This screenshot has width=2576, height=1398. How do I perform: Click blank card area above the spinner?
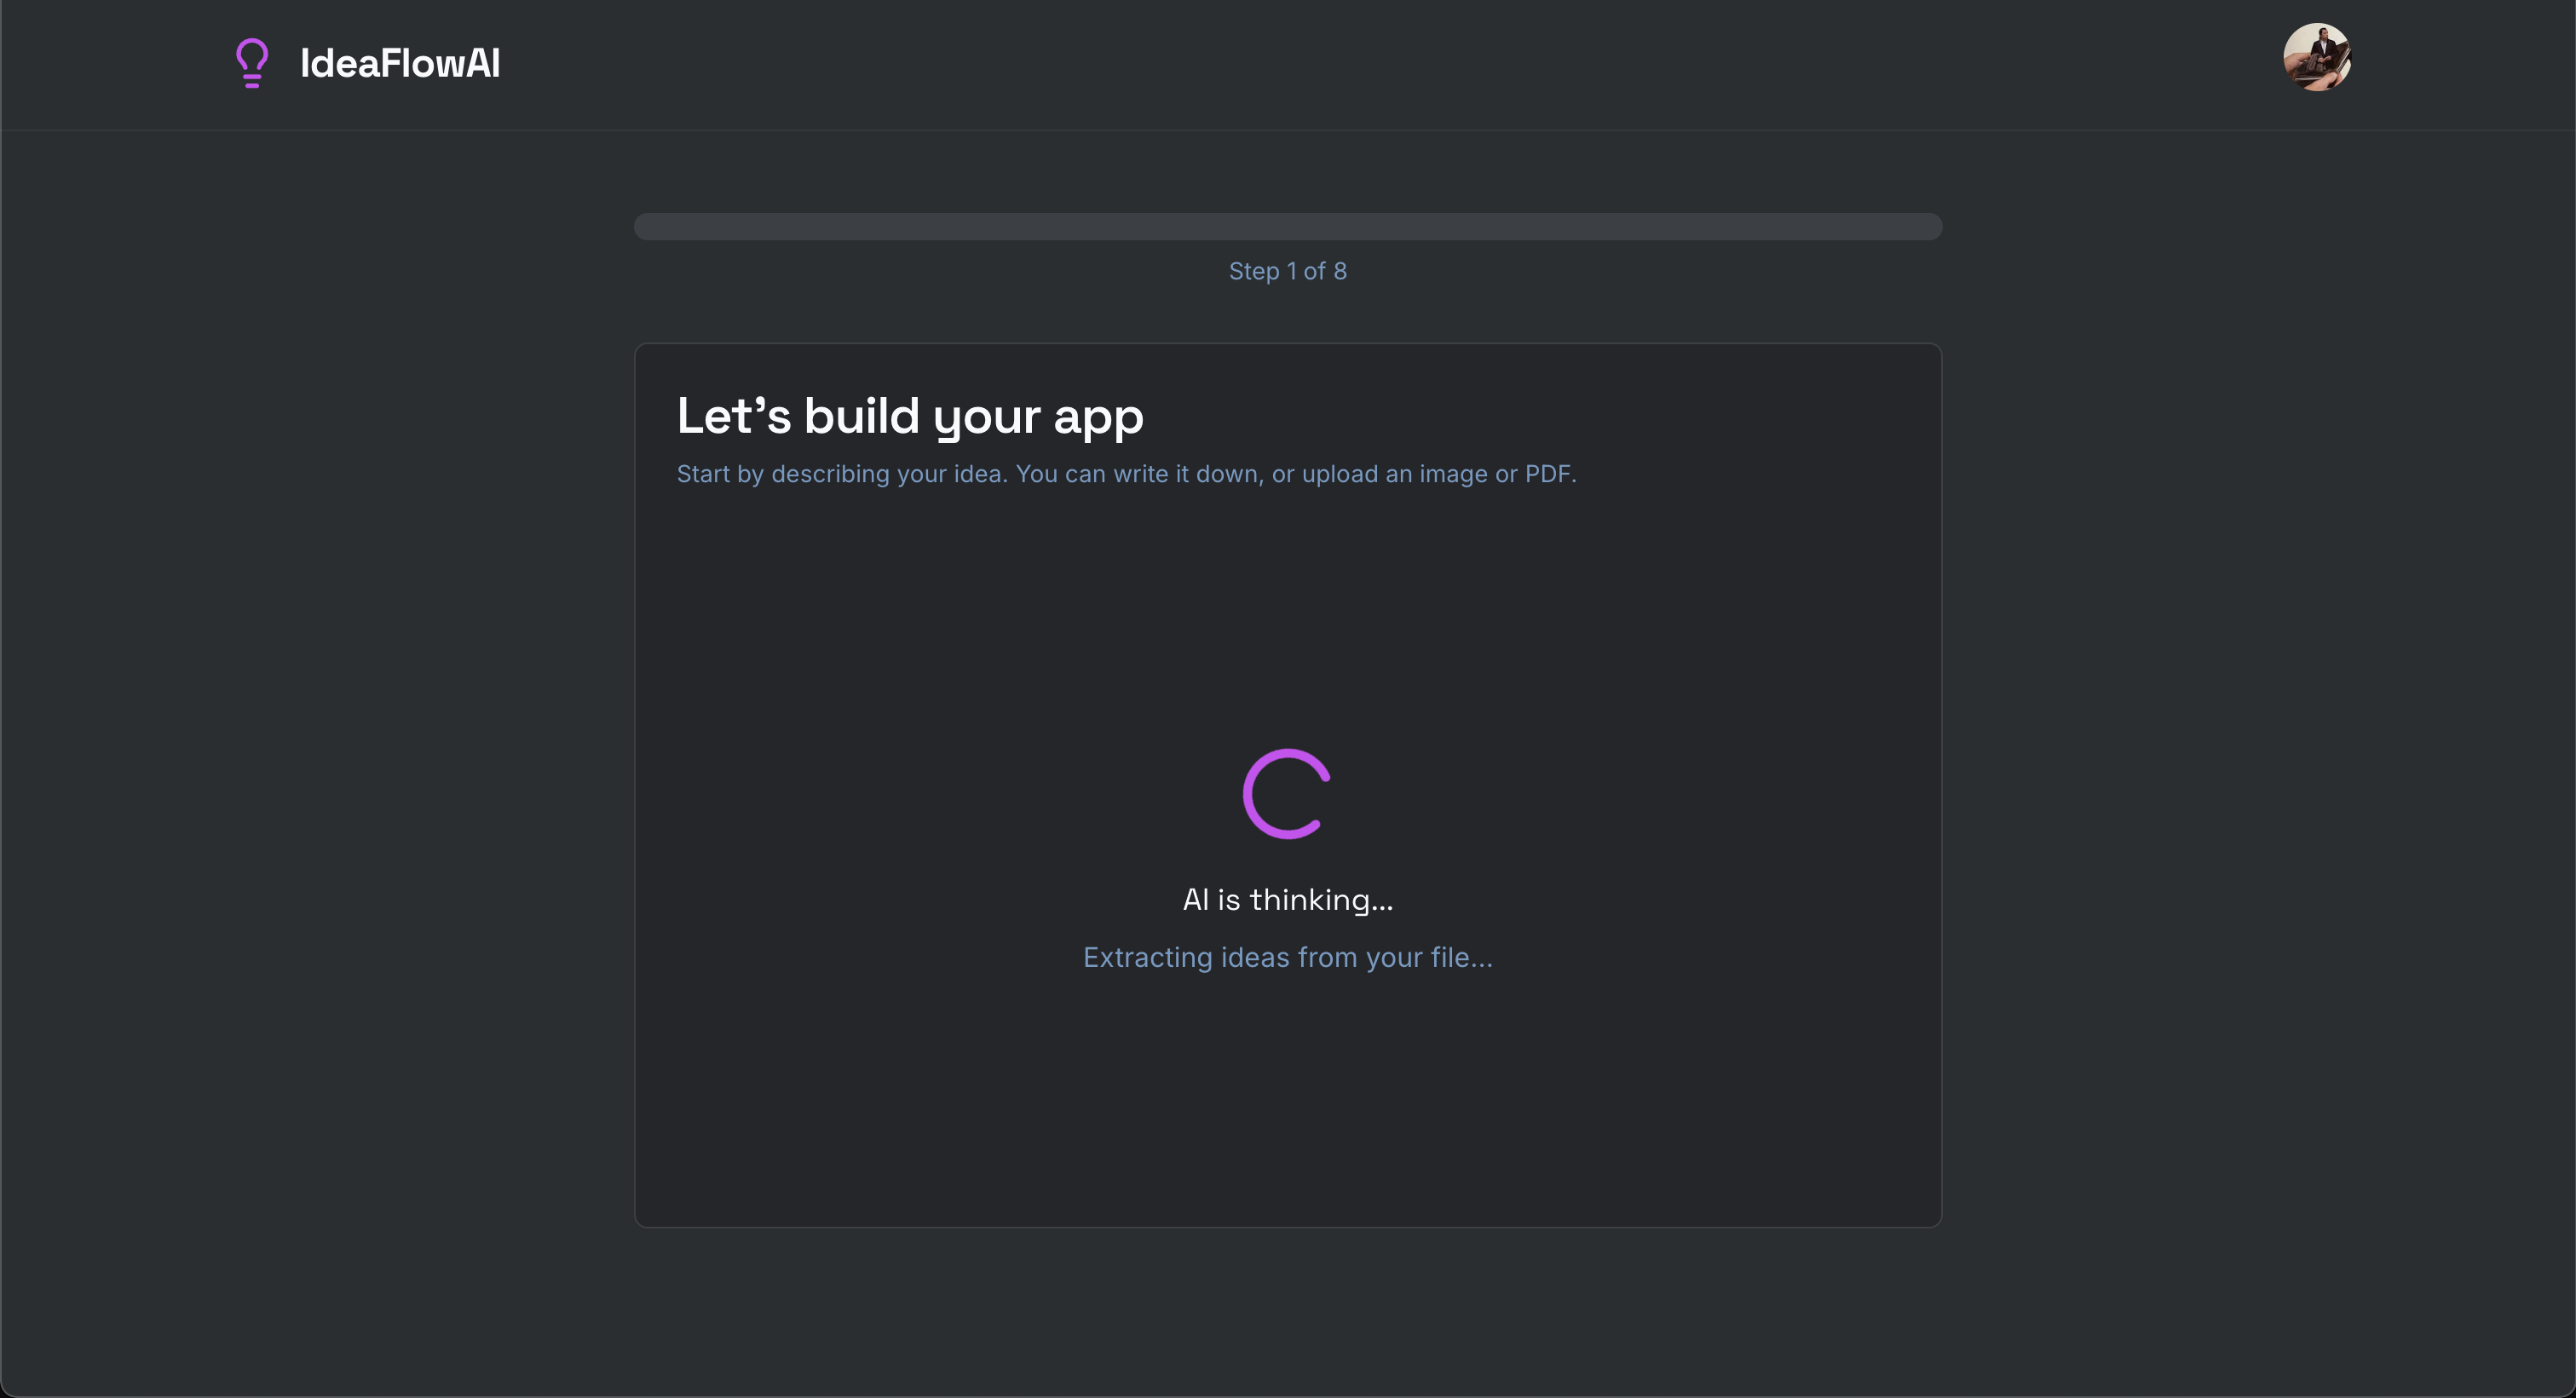pyautogui.click(x=1287, y=620)
